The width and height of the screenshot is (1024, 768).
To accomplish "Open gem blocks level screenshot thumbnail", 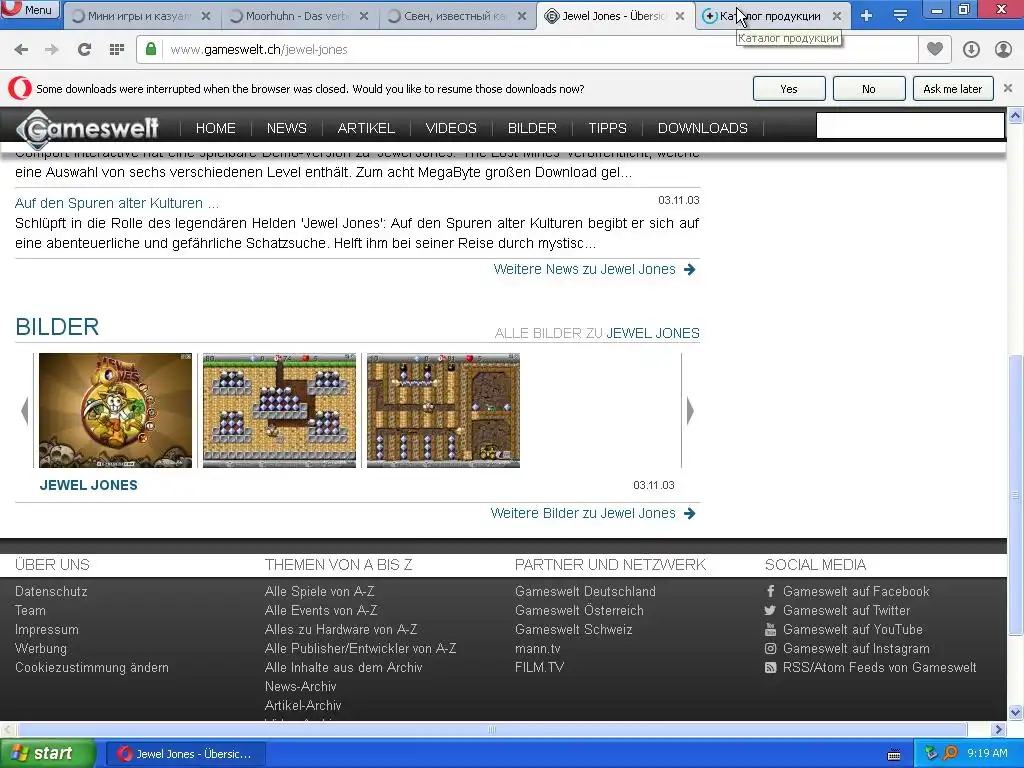I will [280, 410].
